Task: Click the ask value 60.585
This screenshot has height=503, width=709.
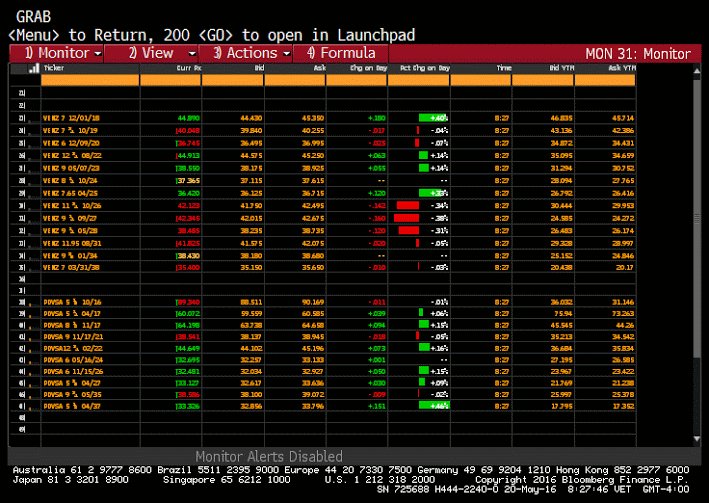Action: click(313, 313)
